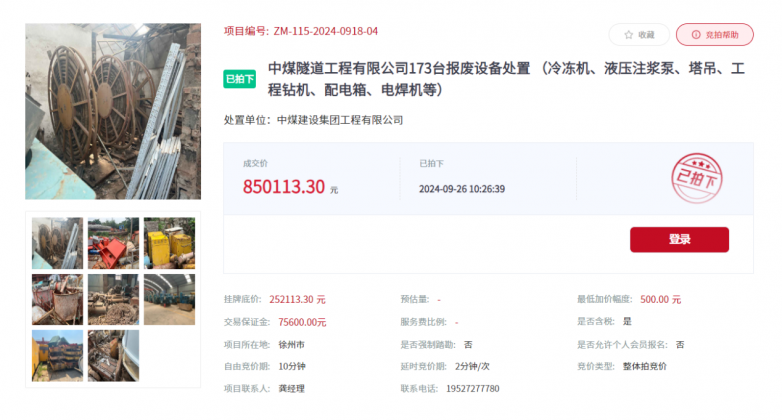Click the free bidding period 10分钟
The width and height of the screenshot is (782, 420).
pyautogui.click(x=292, y=366)
